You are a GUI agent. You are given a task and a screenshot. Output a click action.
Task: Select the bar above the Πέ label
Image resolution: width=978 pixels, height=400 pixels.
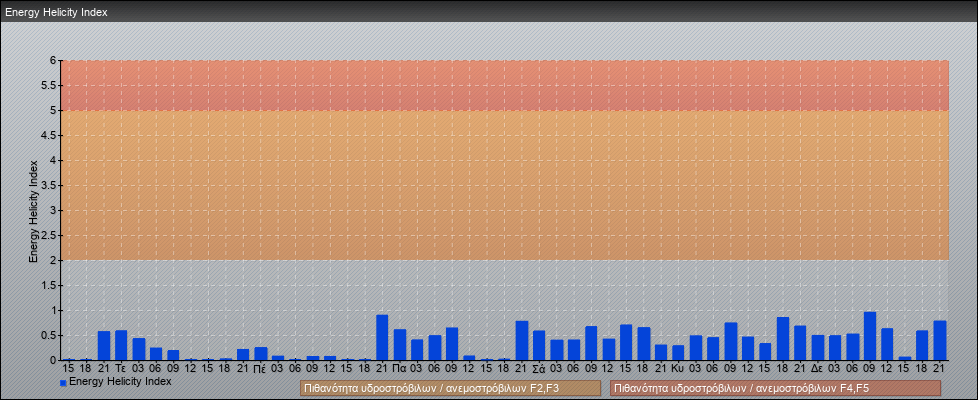pyautogui.click(x=260, y=354)
